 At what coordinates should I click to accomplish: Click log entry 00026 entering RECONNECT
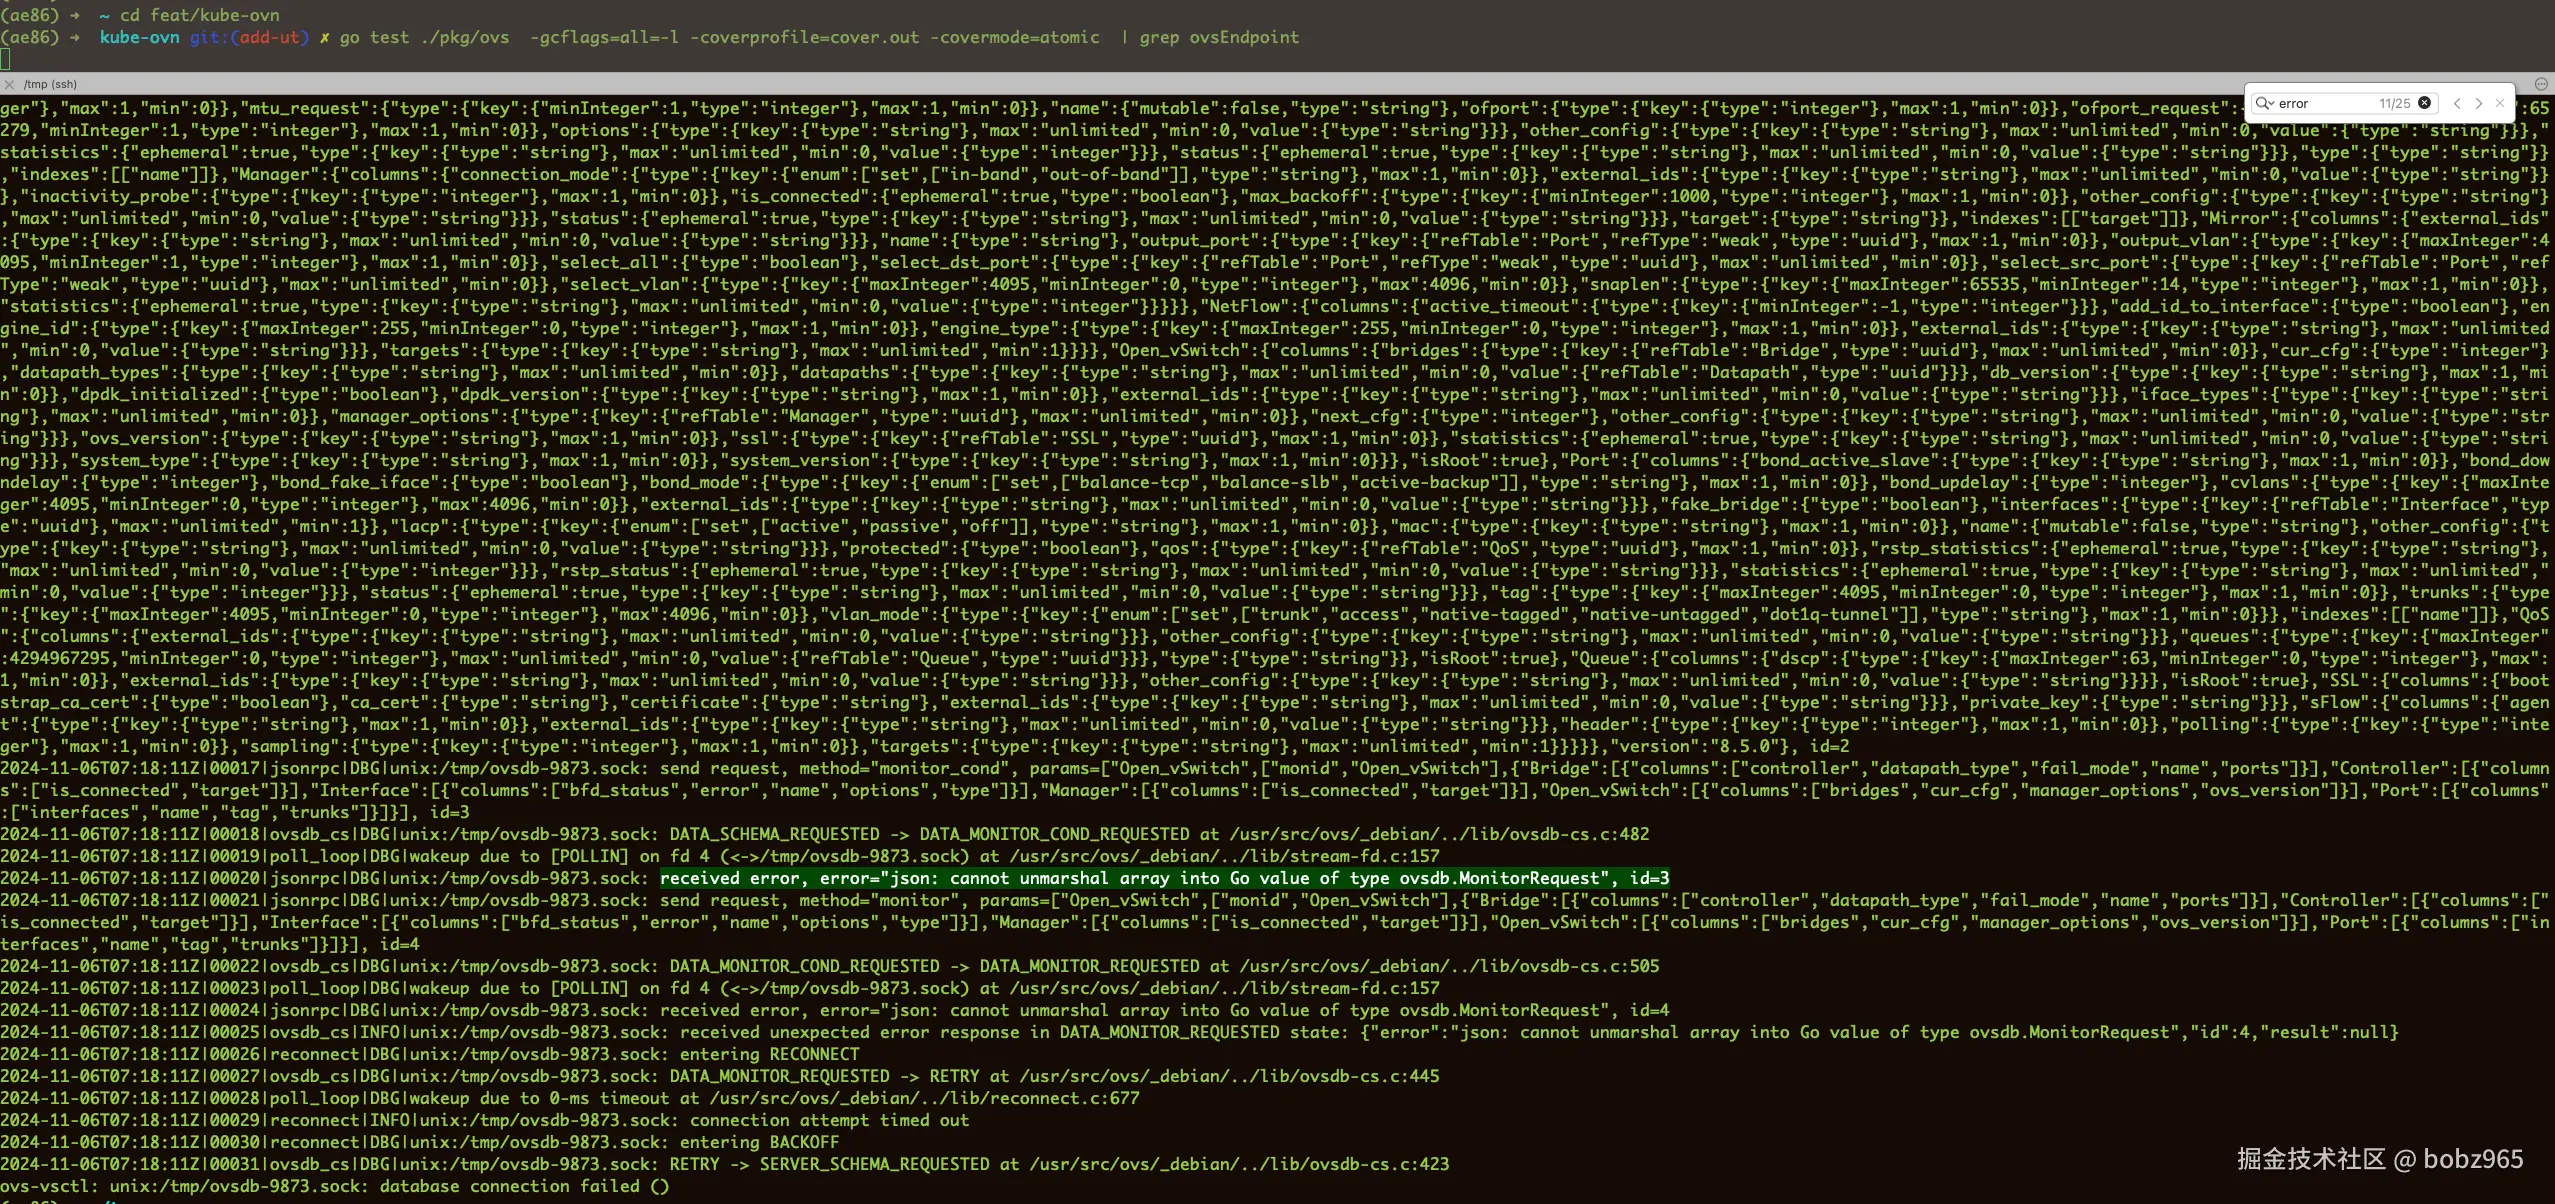[x=429, y=1054]
